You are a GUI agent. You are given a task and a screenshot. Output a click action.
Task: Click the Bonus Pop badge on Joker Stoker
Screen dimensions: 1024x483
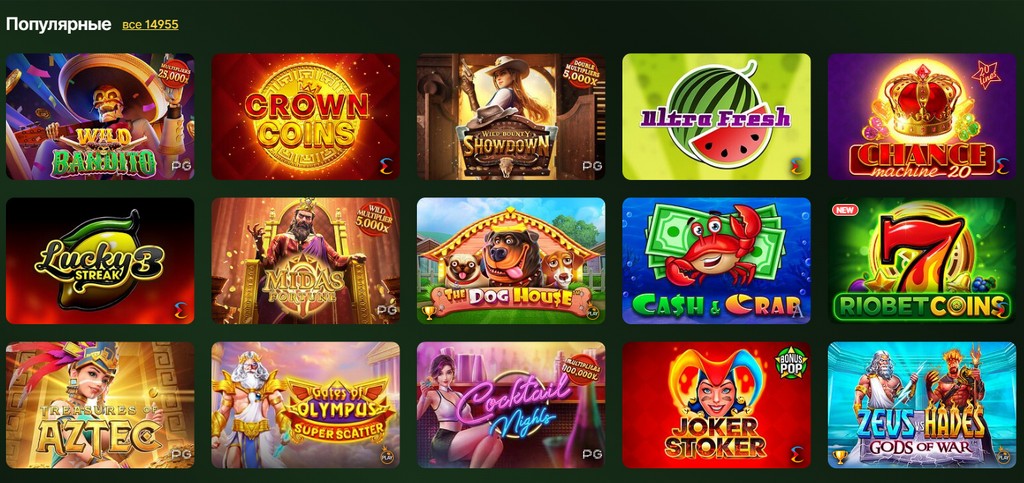791,363
